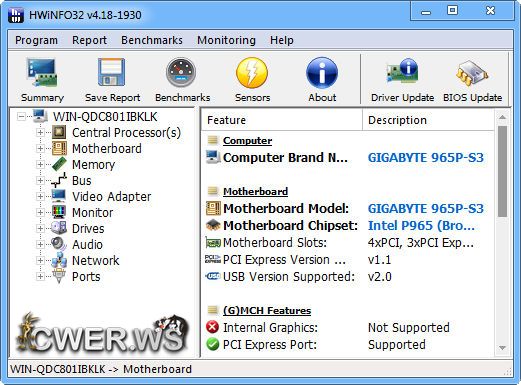
Task: Start Driver Update from toolbar
Action: point(402,71)
